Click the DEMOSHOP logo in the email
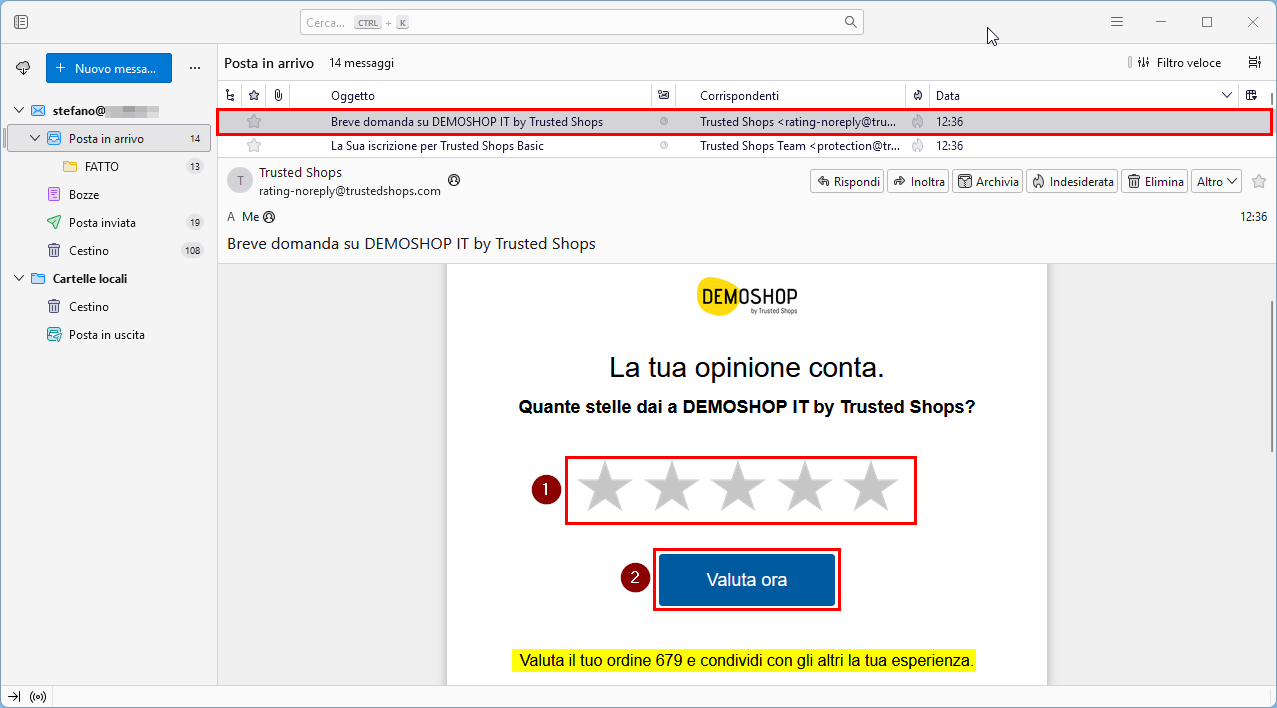The image size is (1277, 708). click(x=747, y=296)
